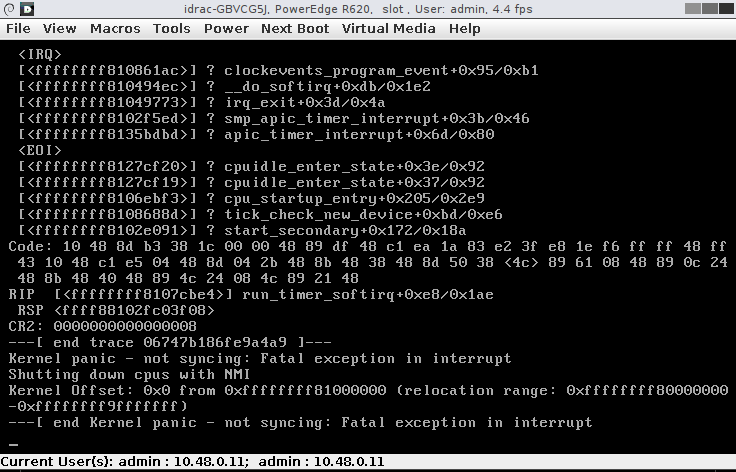Open the Virtual Media menu

point(388,29)
